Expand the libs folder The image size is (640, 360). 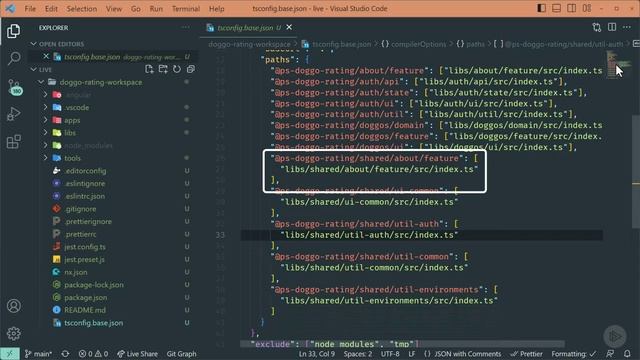45,133
